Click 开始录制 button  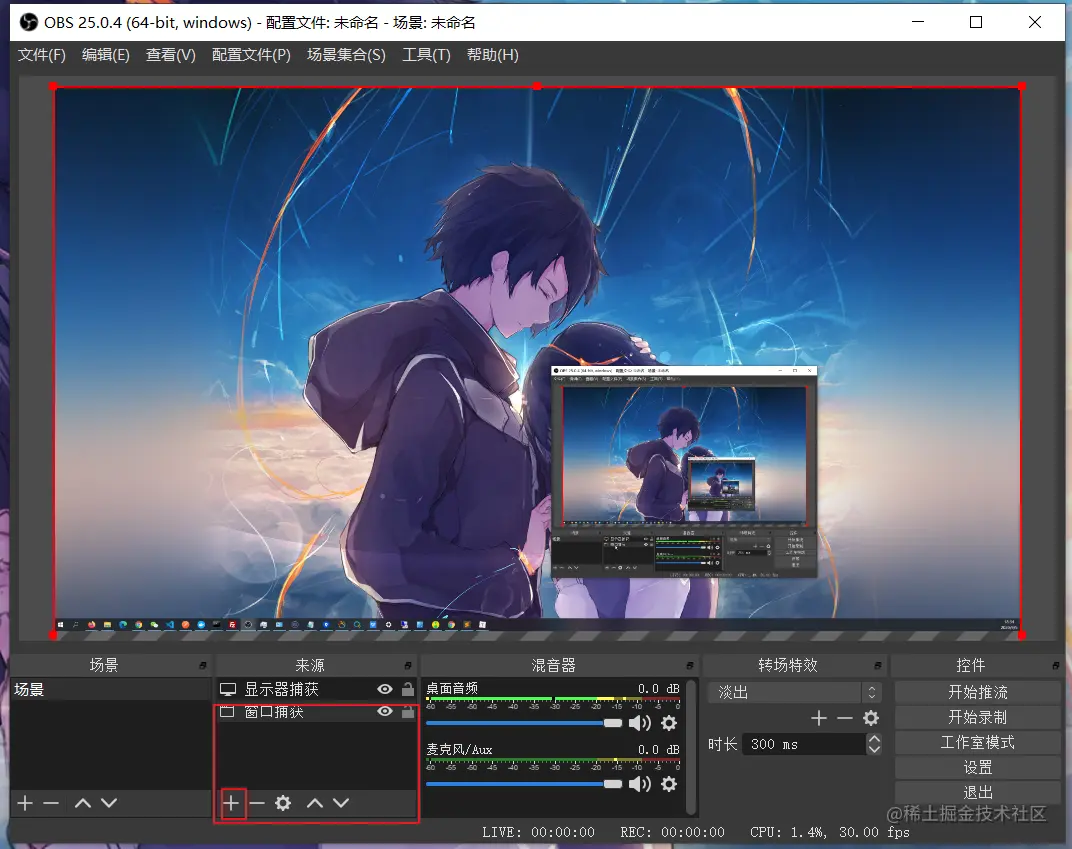(x=978, y=717)
